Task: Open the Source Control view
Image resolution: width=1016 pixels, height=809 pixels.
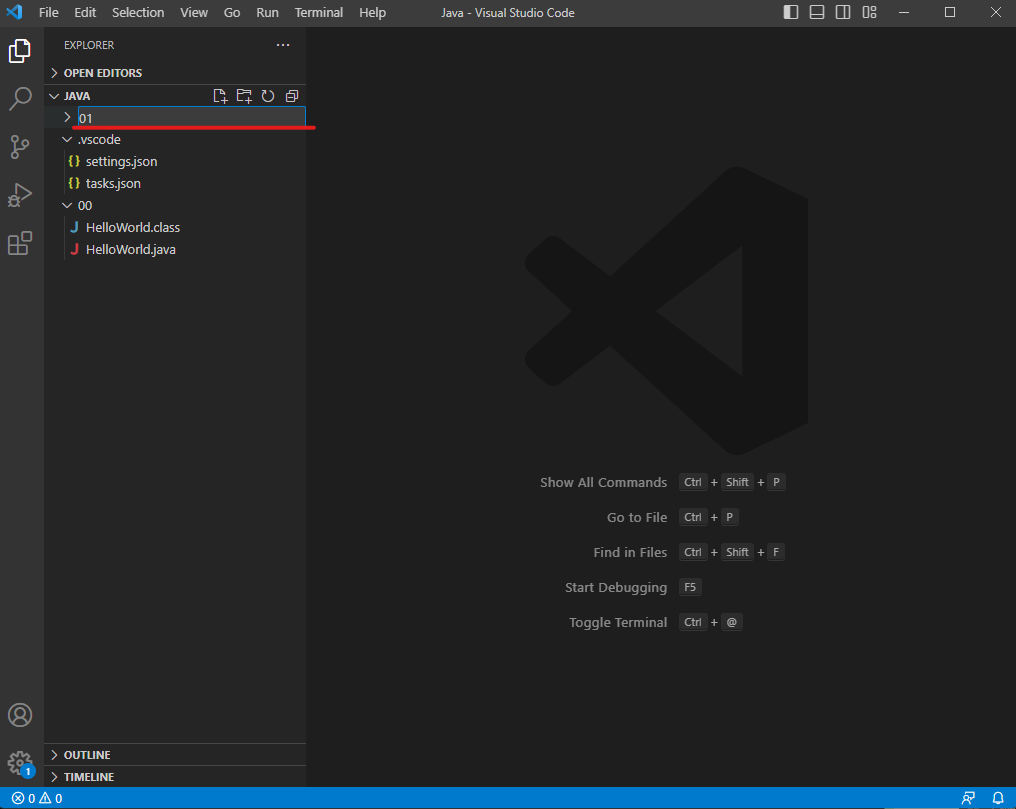Action: coord(20,147)
